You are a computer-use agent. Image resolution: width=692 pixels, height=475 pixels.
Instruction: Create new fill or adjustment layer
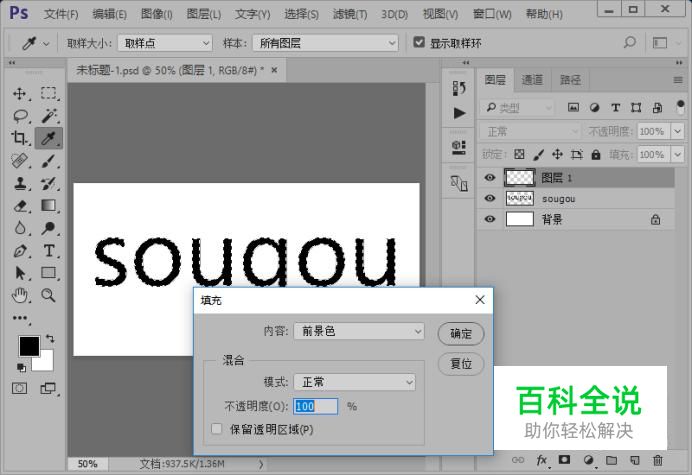(588, 460)
